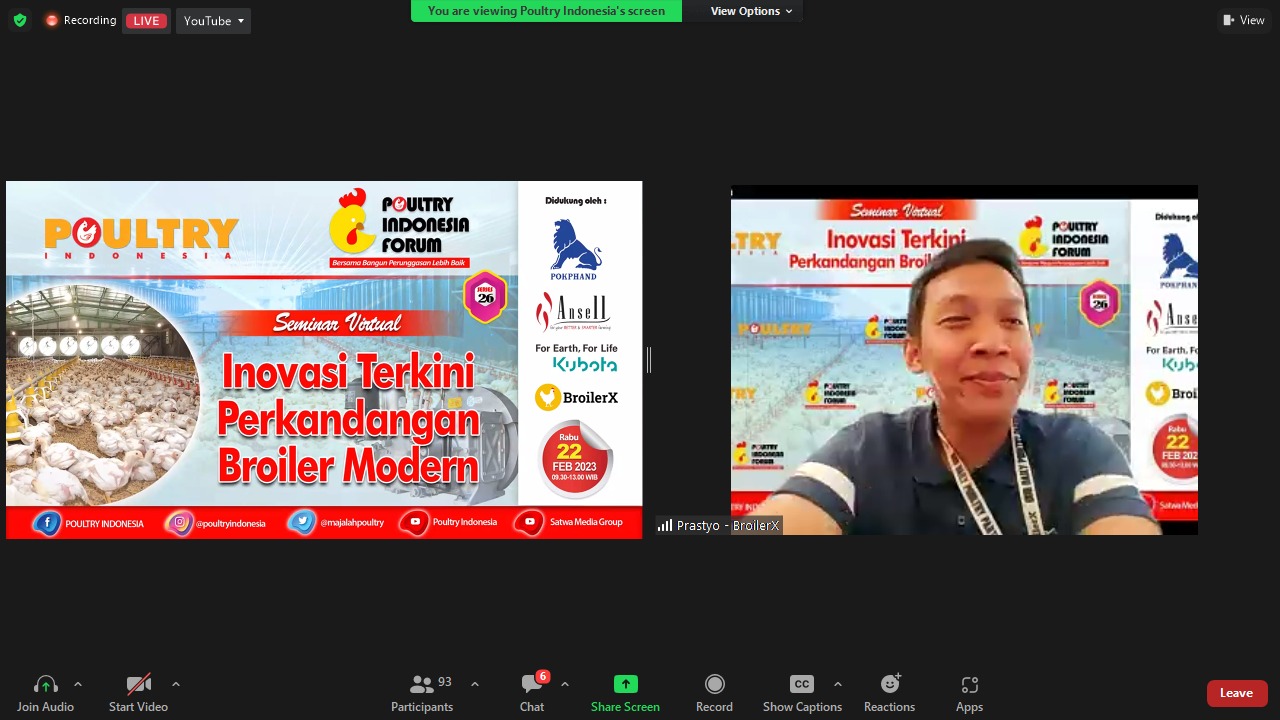
Task: Click the green Share Screen icon
Action: tap(625, 685)
